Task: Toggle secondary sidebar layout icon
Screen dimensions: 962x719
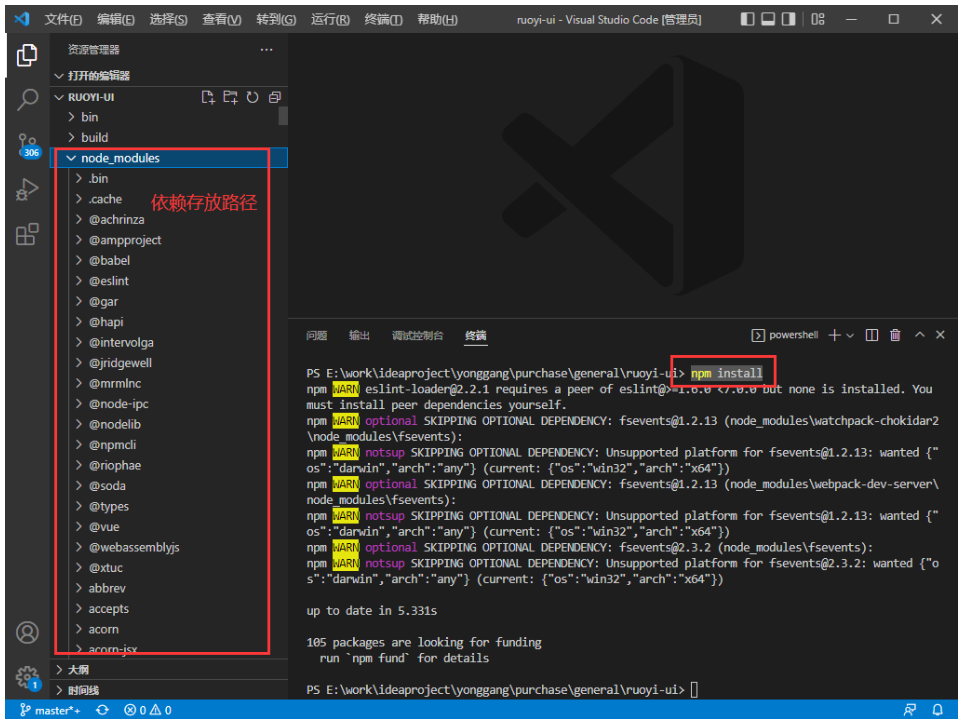Action: pos(788,19)
